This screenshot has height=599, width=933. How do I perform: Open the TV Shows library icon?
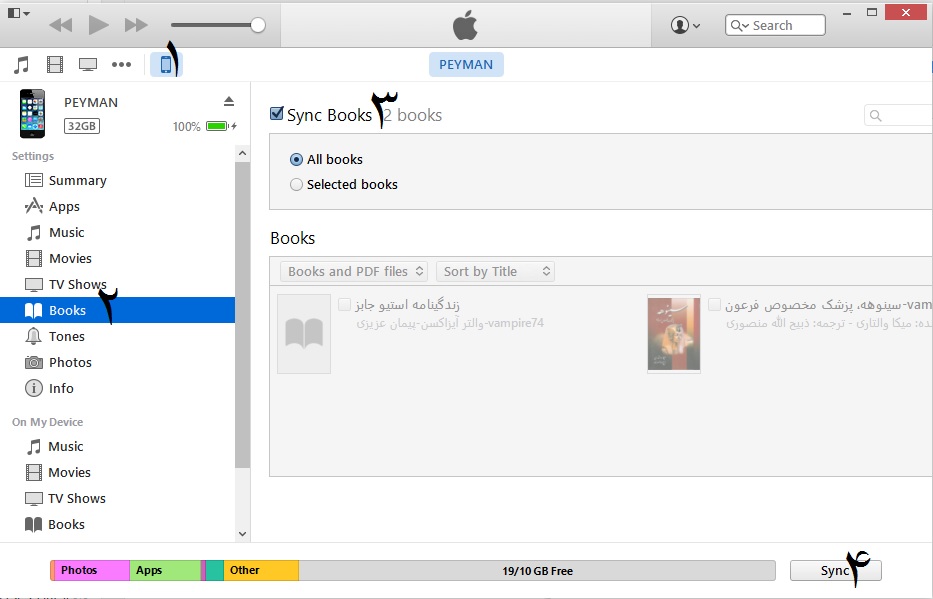click(88, 64)
